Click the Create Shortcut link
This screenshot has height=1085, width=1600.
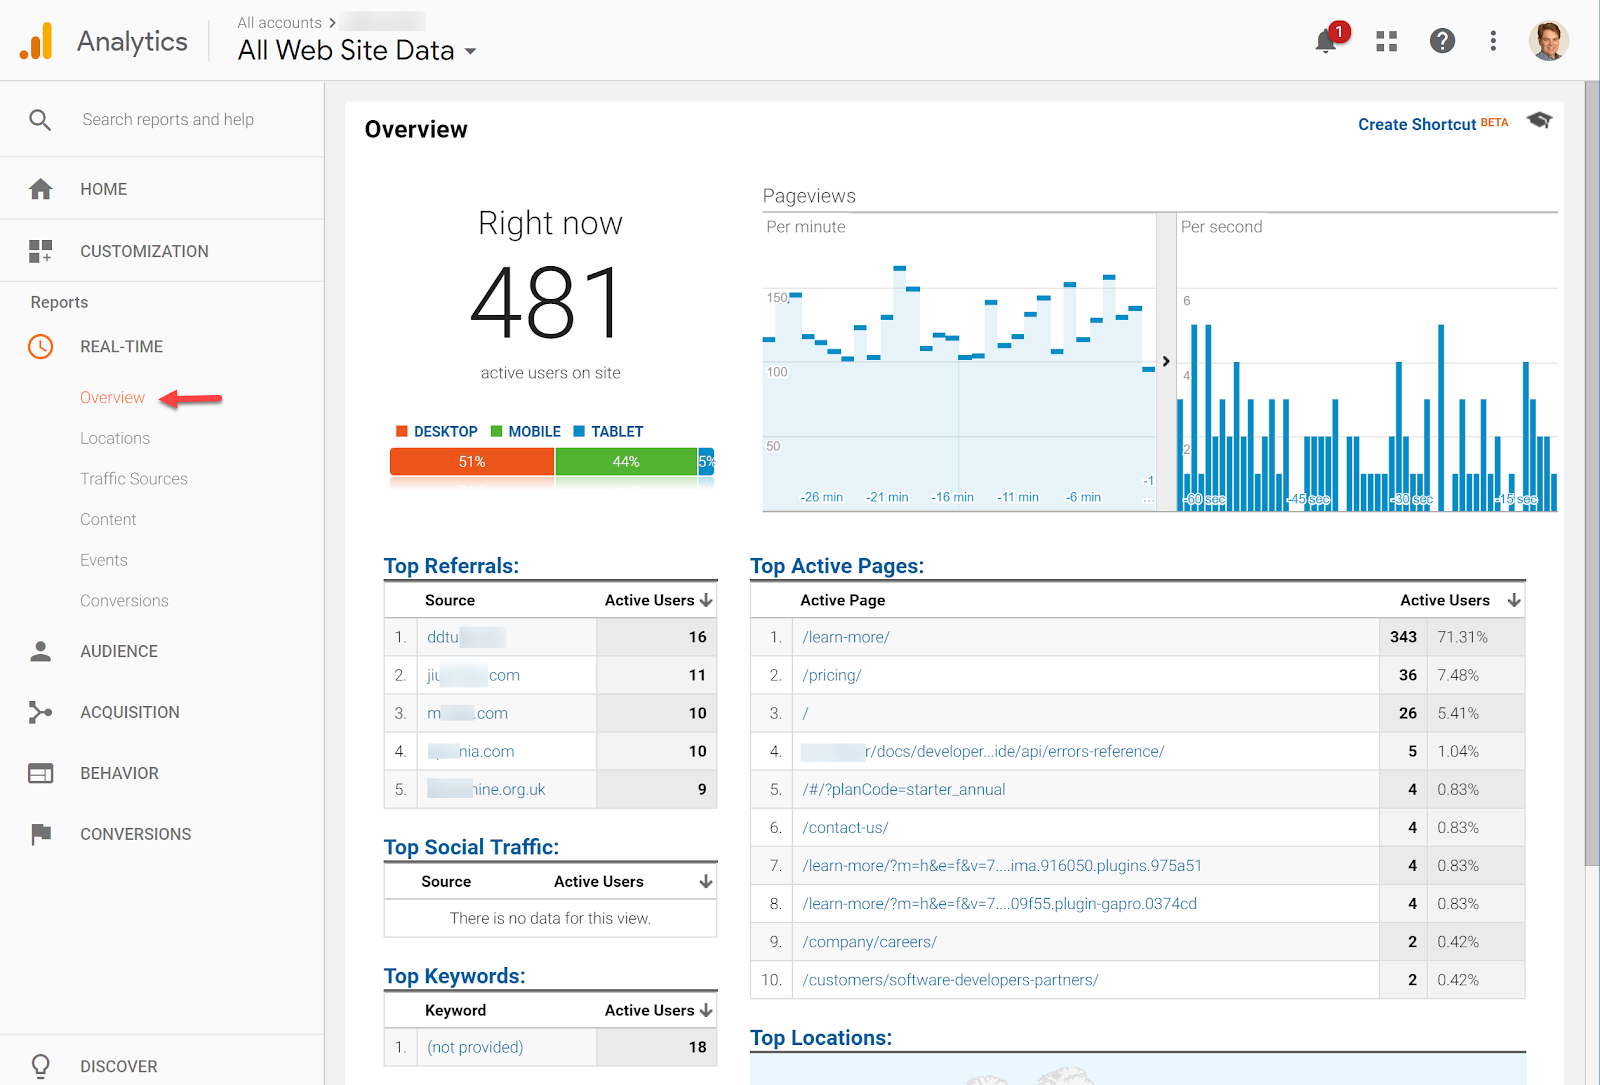[x=1416, y=124]
